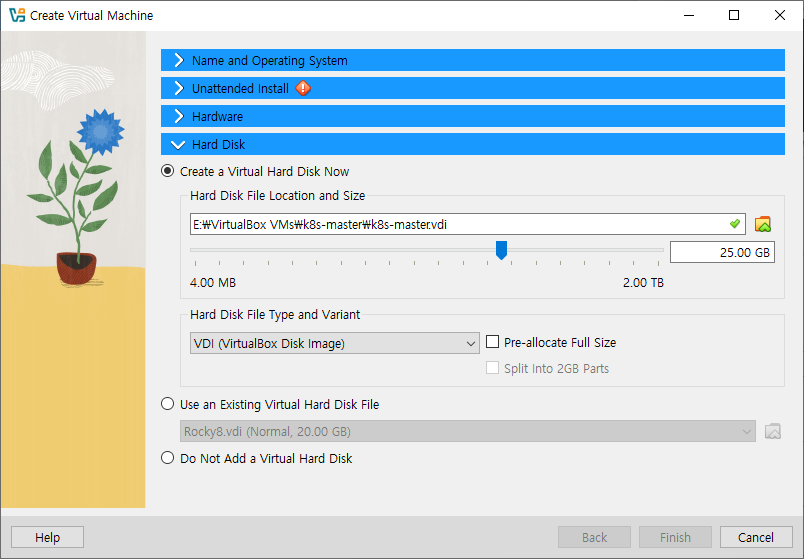Click the green checkmark in the disk path field
804x559 pixels.
click(735, 224)
